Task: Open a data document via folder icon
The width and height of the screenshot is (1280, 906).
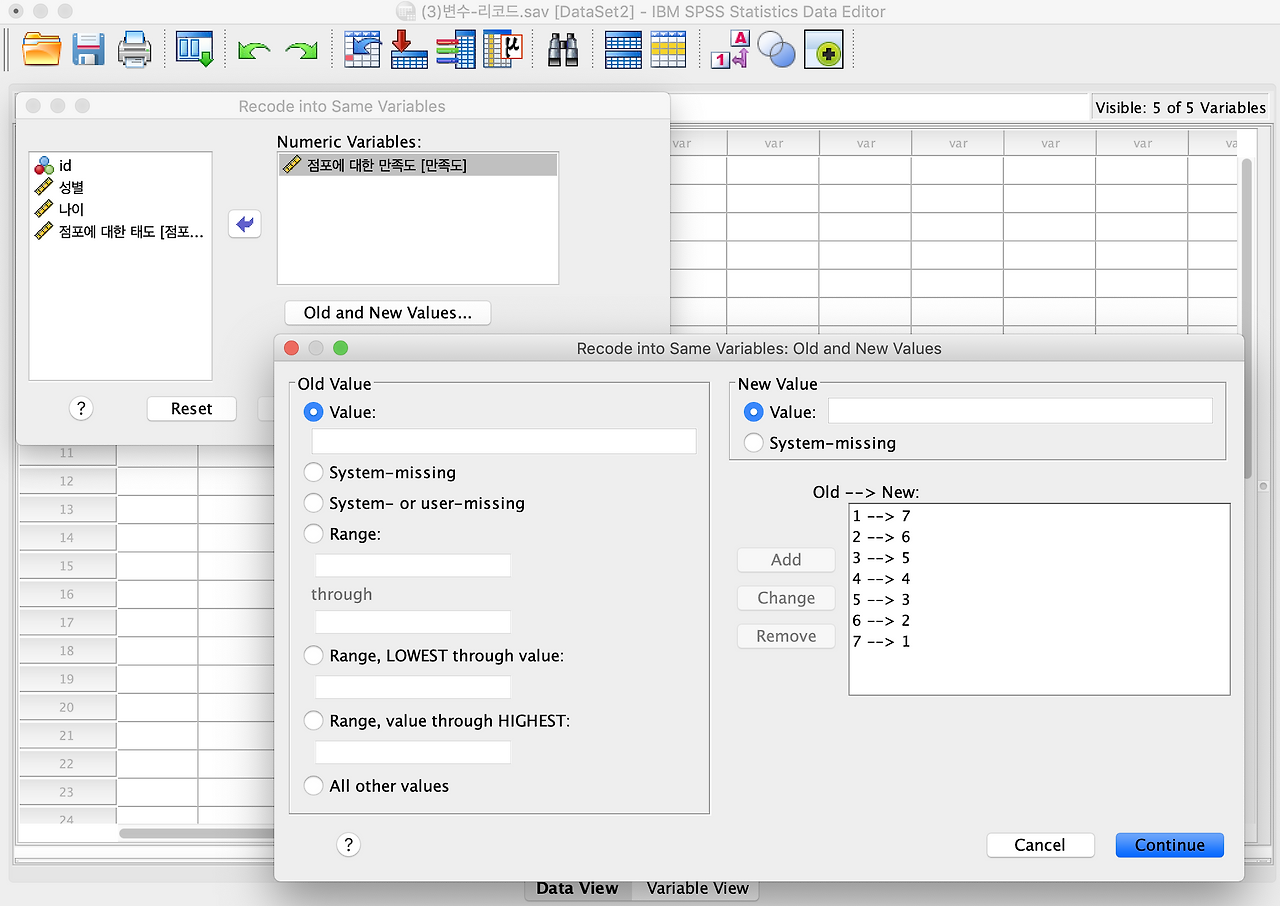Action: [x=42, y=49]
